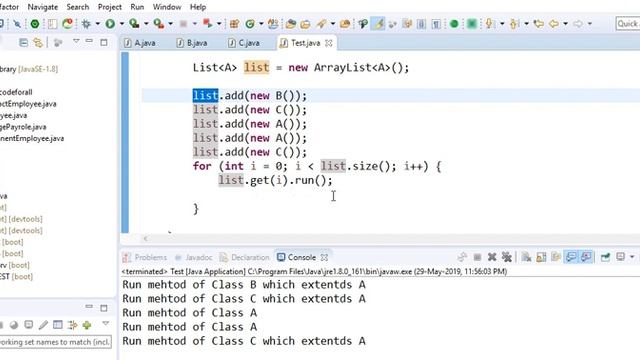
Task: Toggle Link with Editor in Package Explorer
Action: point(38,42)
